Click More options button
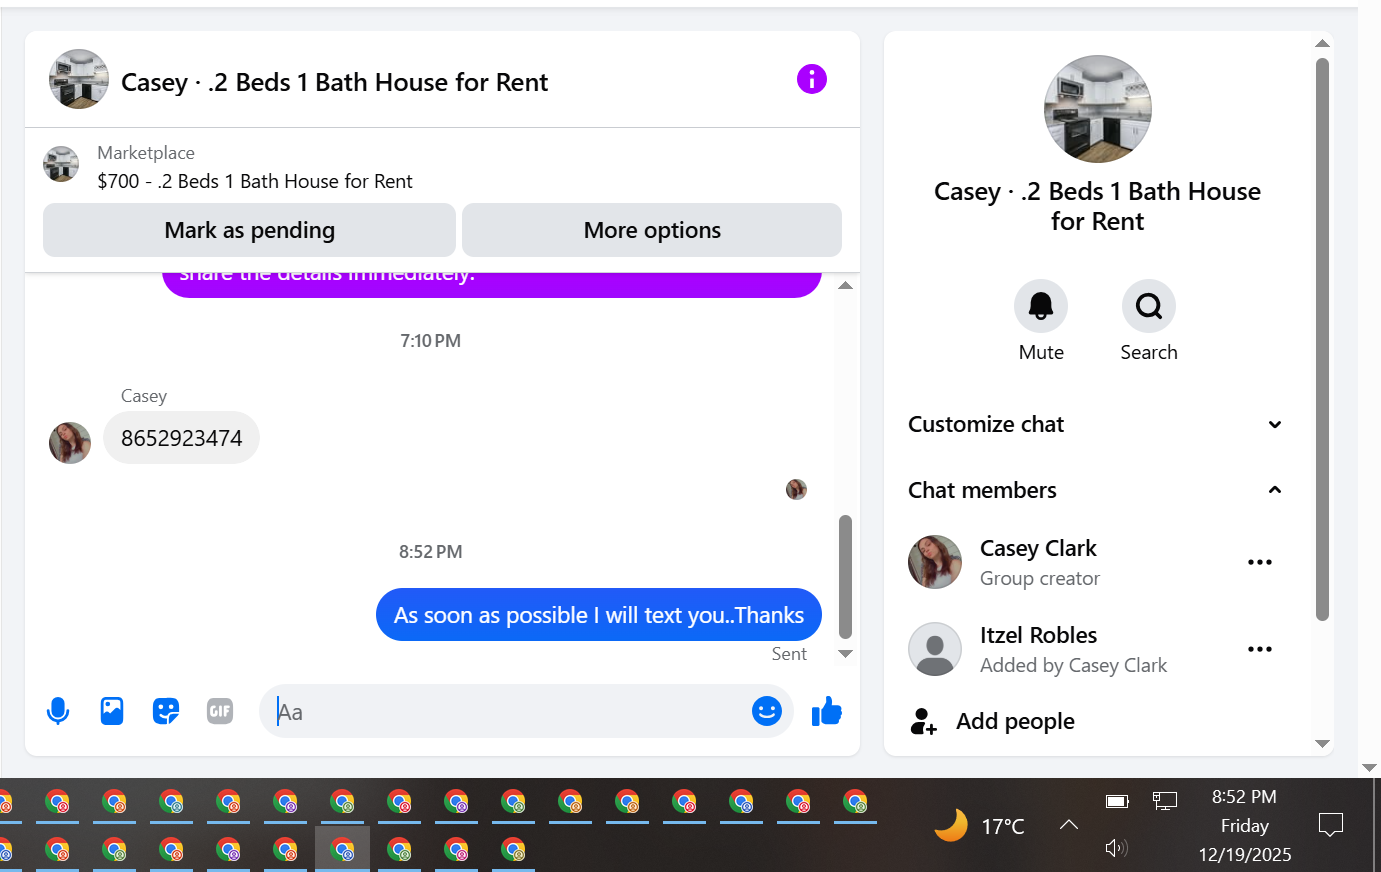The height and width of the screenshot is (872, 1381). tap(652, 230)
